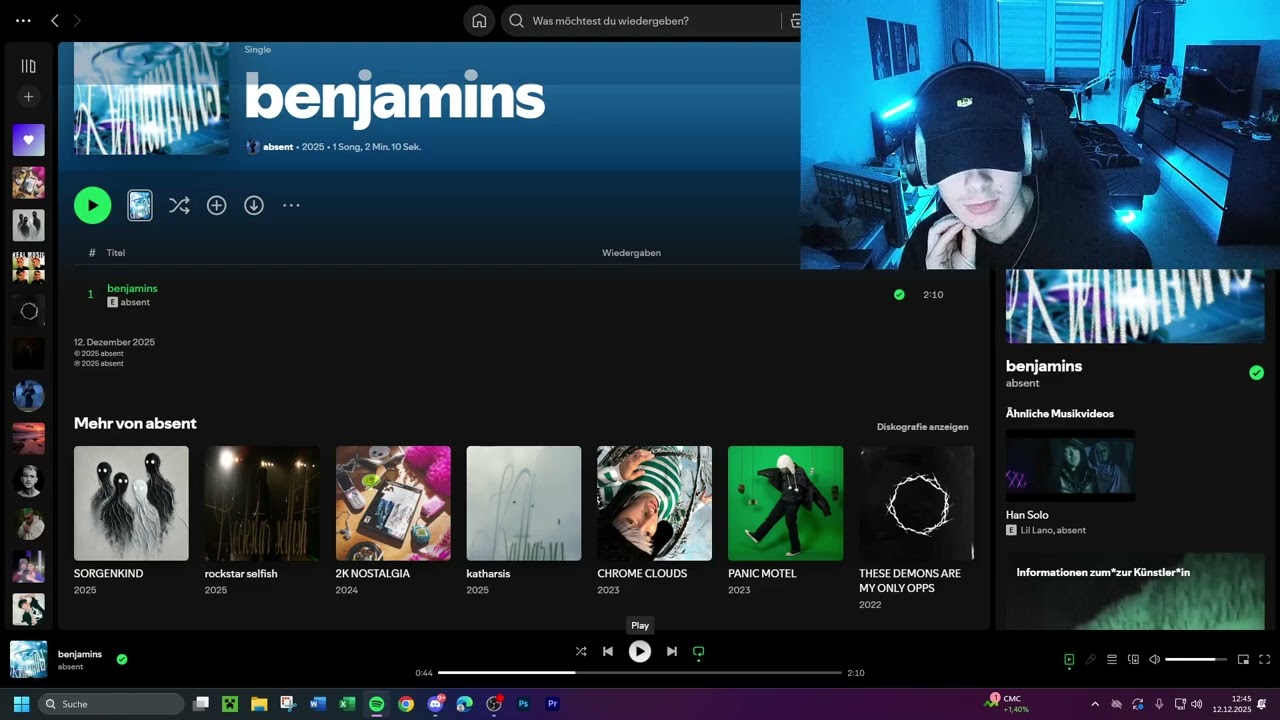Toggle the Now Playing view button
The height and width of the screenshot is (720, 1280).
click(1069, 659)
